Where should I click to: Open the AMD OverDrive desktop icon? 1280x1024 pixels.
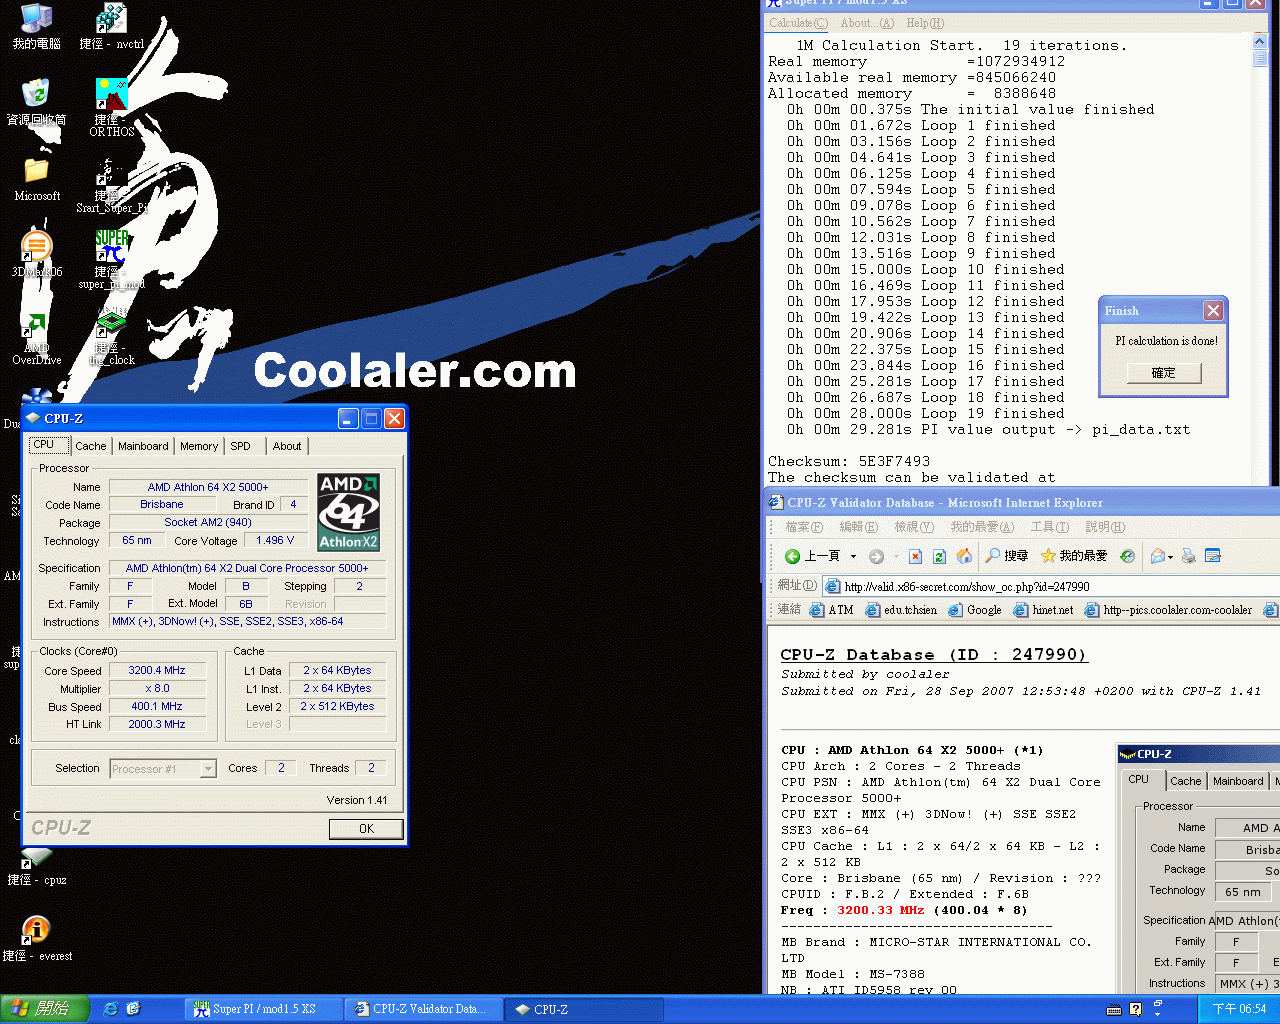36,338
